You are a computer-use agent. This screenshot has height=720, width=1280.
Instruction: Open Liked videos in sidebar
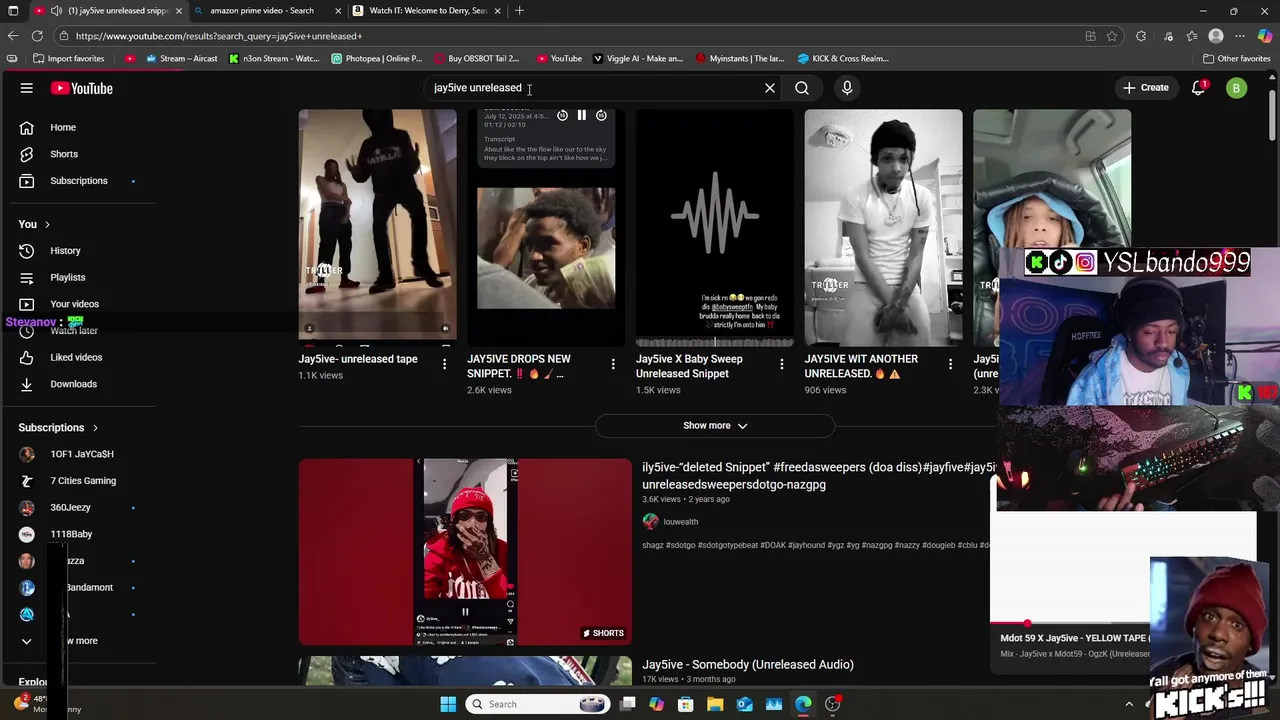coord(78,357)
